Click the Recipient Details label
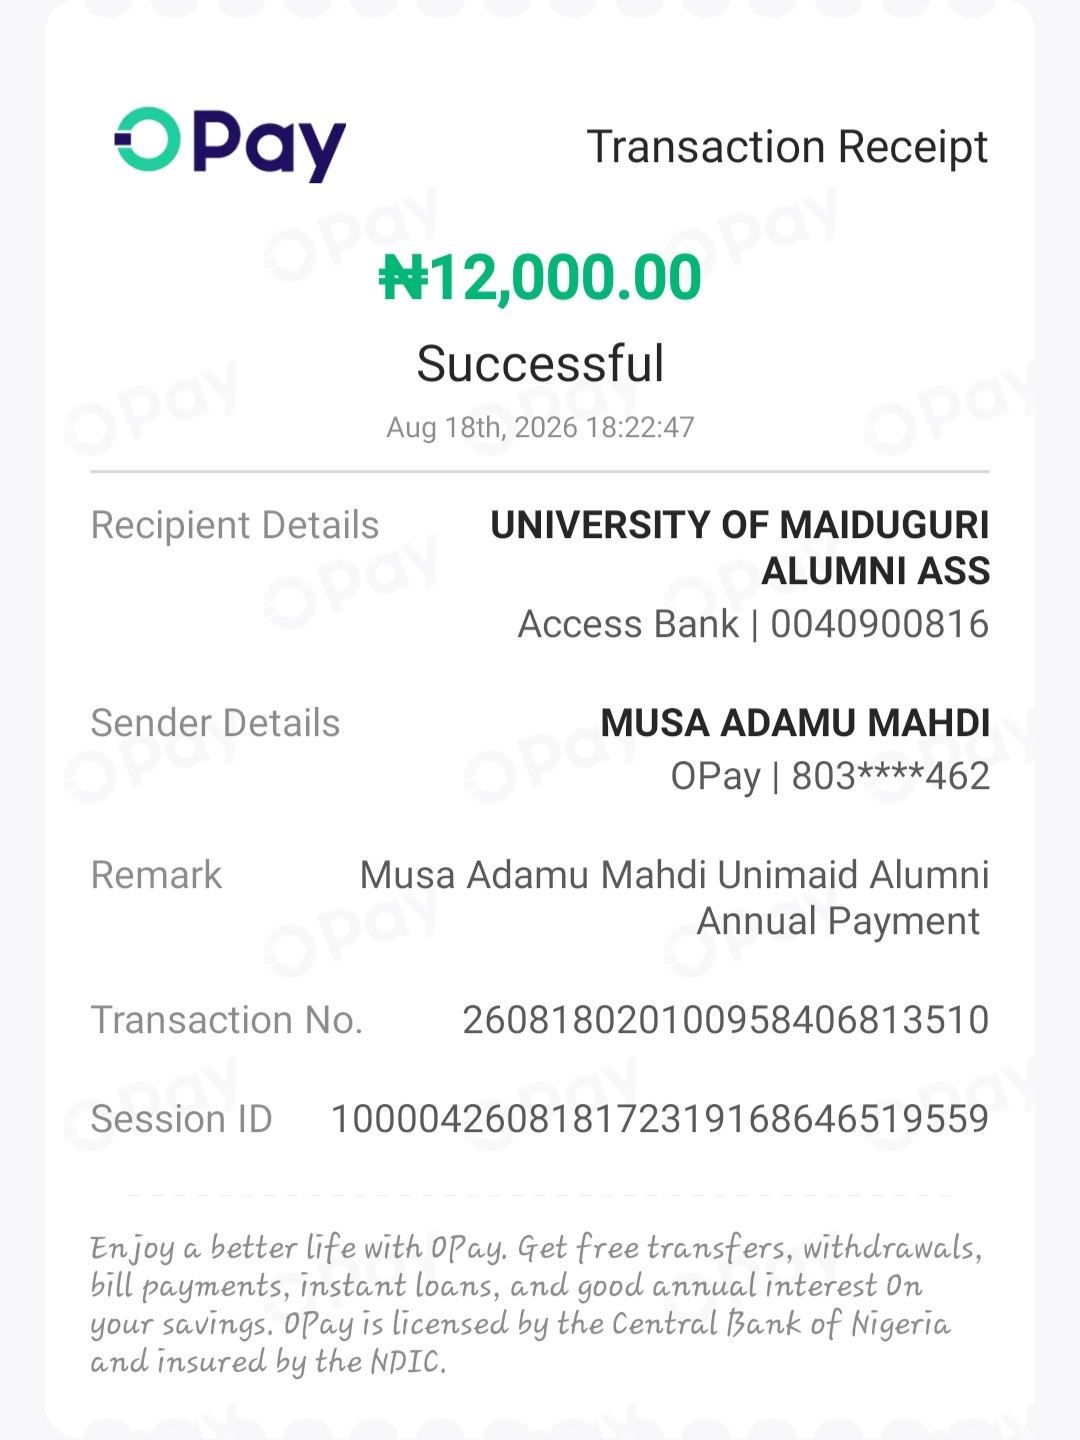 235,525
